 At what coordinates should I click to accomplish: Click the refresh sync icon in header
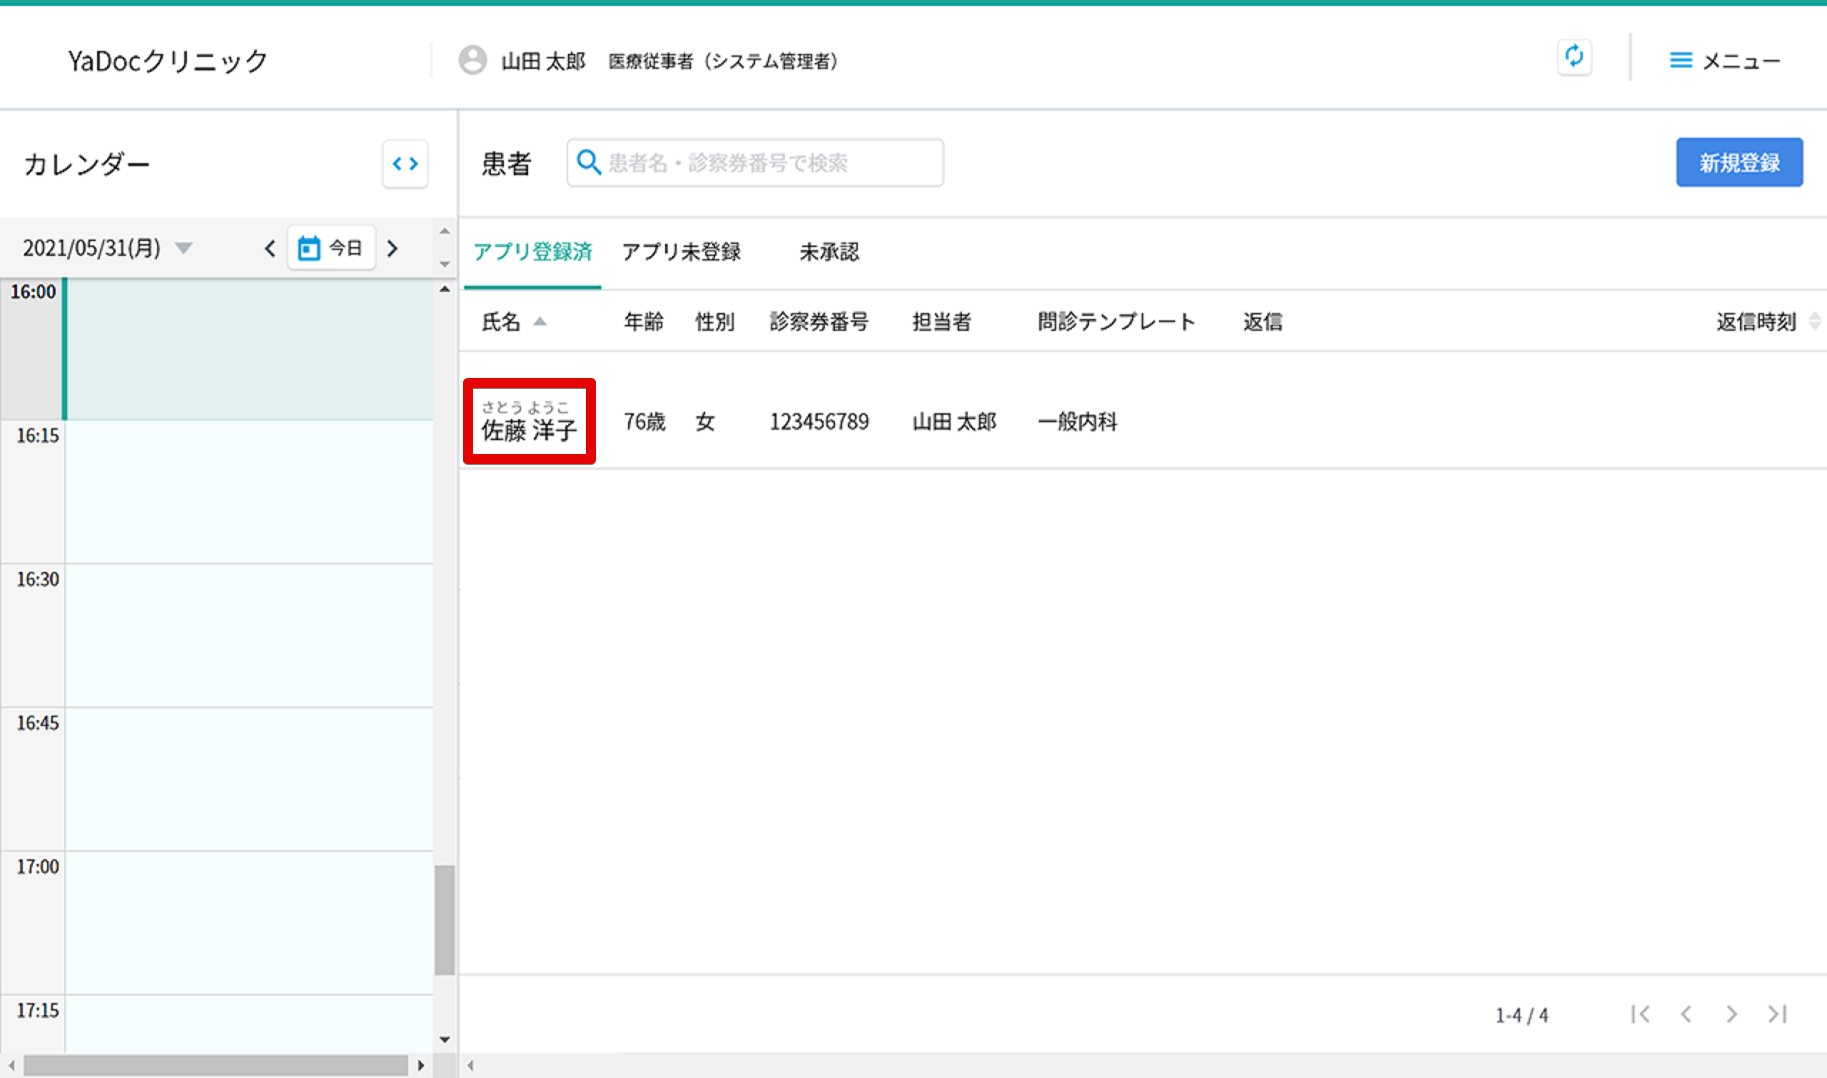point(1574,57)
